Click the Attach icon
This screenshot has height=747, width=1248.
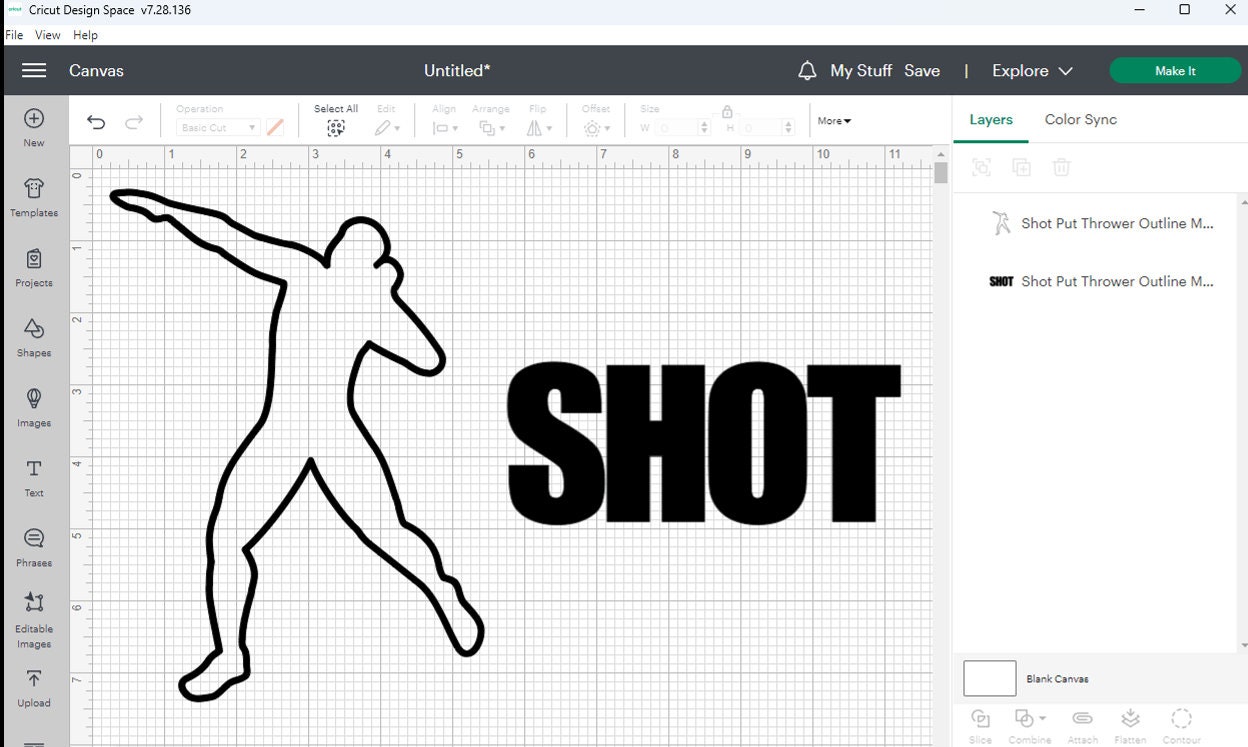tap(1082, 722)
